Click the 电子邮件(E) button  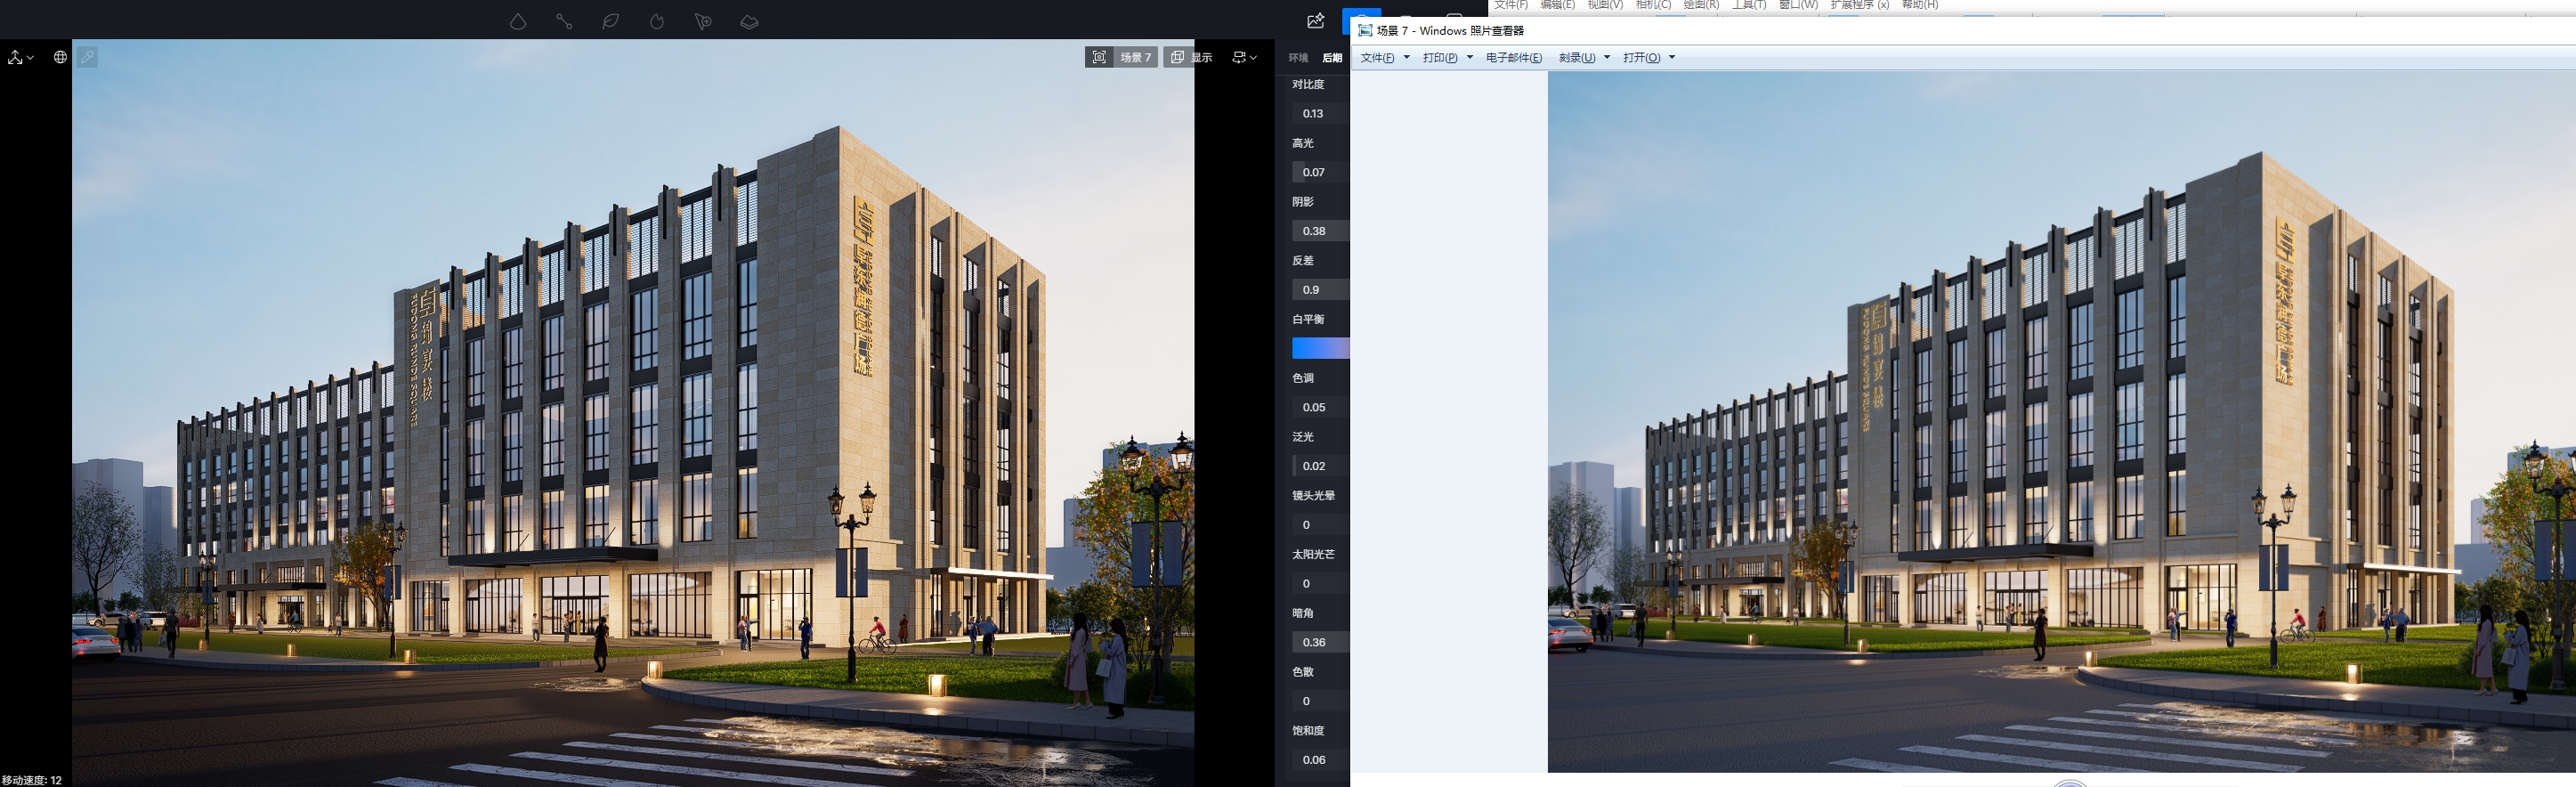1513,58
